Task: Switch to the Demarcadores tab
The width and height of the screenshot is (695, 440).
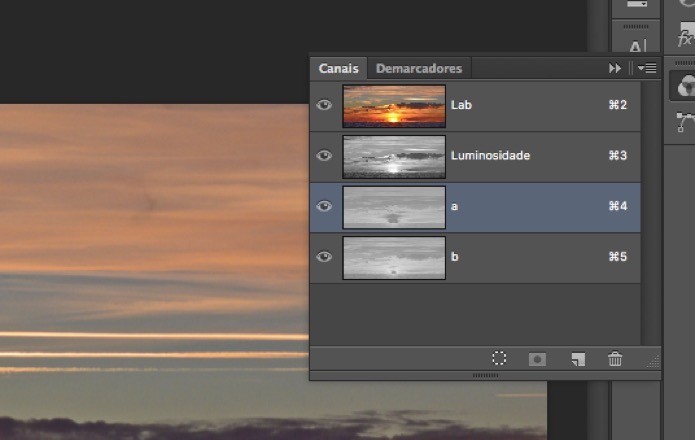Action: (x=419, y=68)
